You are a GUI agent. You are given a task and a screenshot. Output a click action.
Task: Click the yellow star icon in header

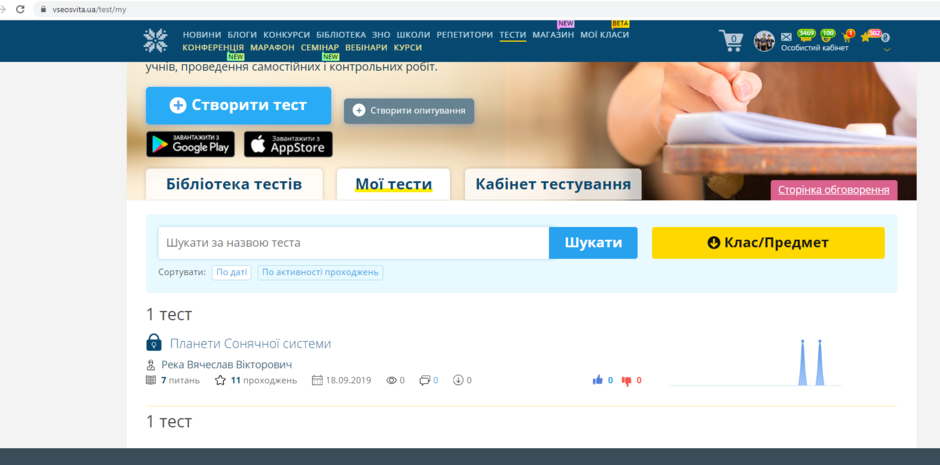[x=866, y=37]
